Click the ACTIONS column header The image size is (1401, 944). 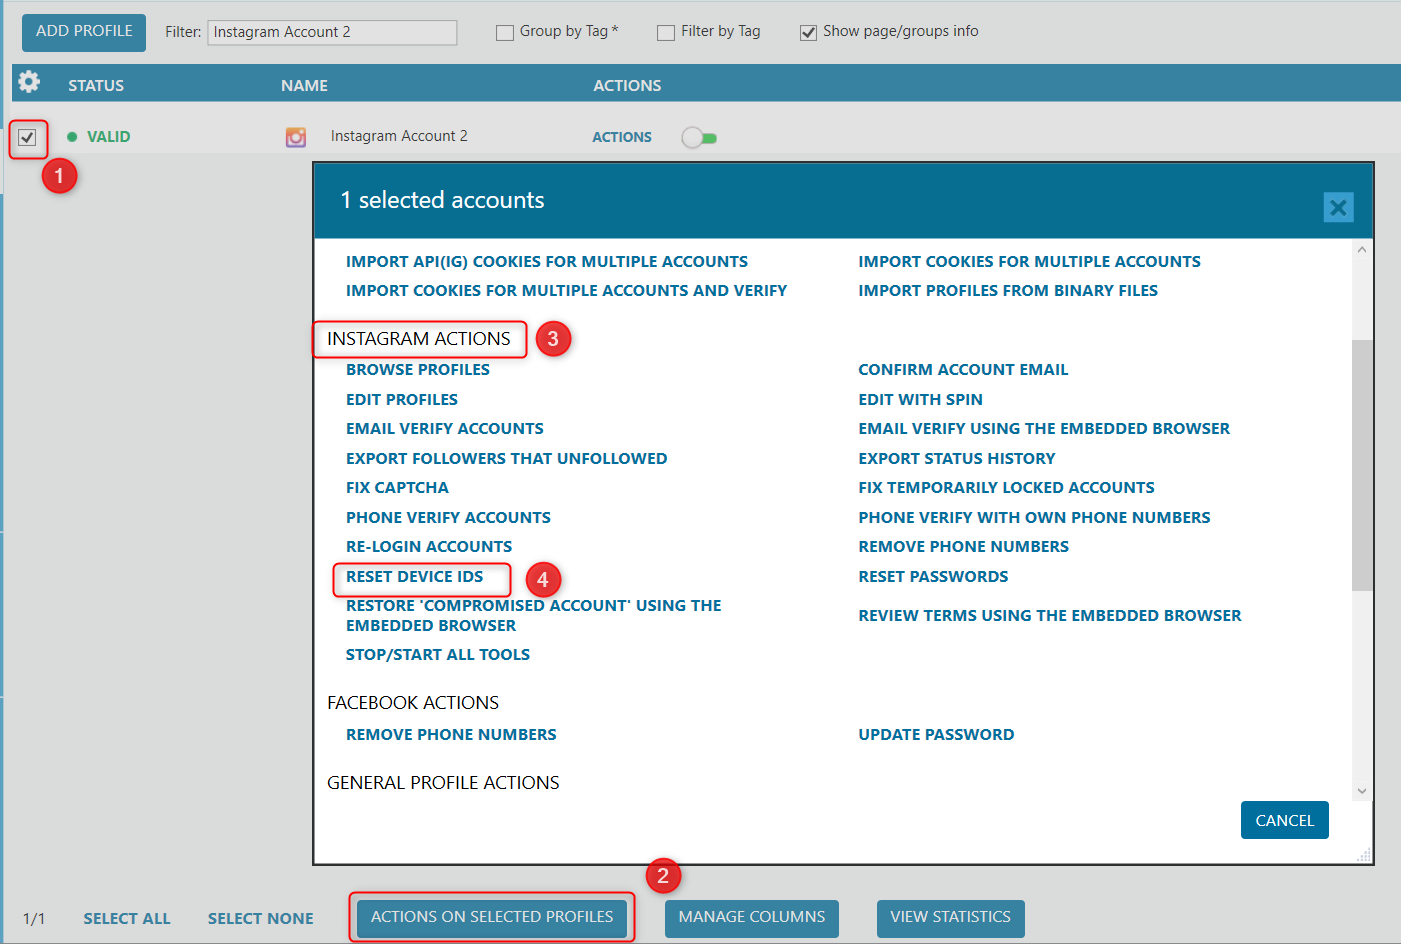tap(627, 86)
